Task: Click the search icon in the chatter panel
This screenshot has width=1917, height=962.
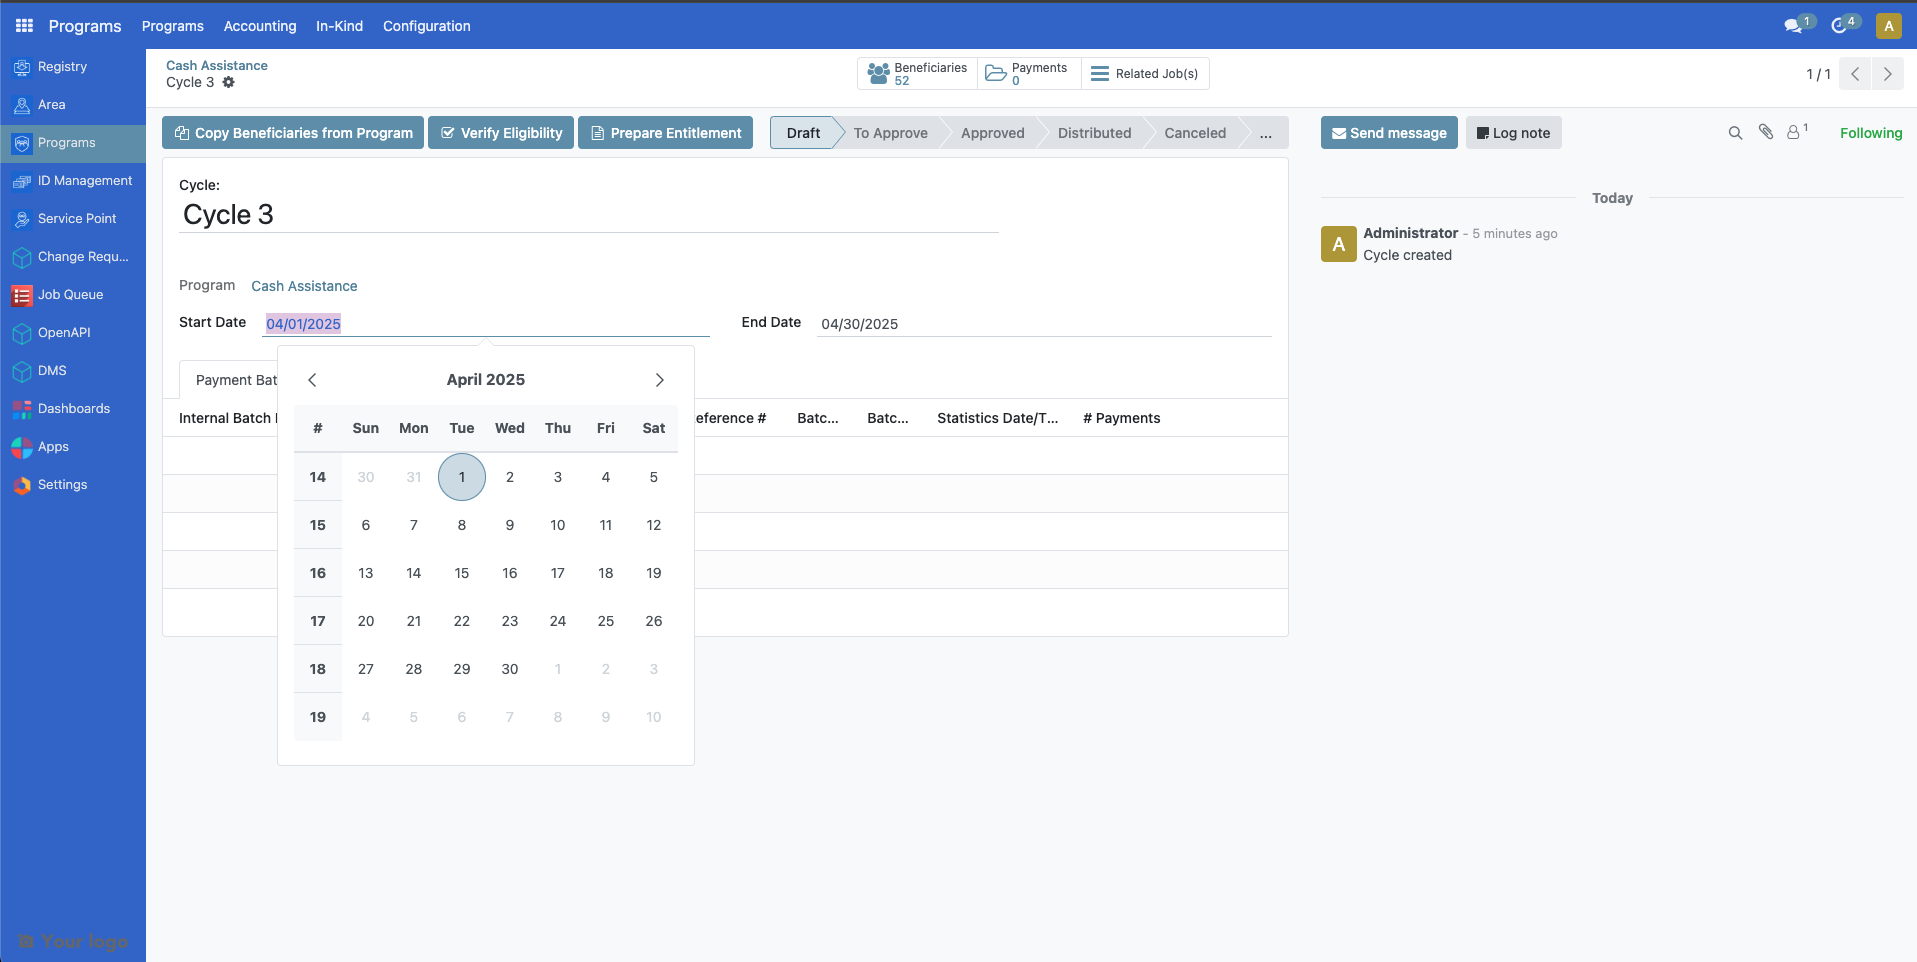Action: pos(1734,132)
